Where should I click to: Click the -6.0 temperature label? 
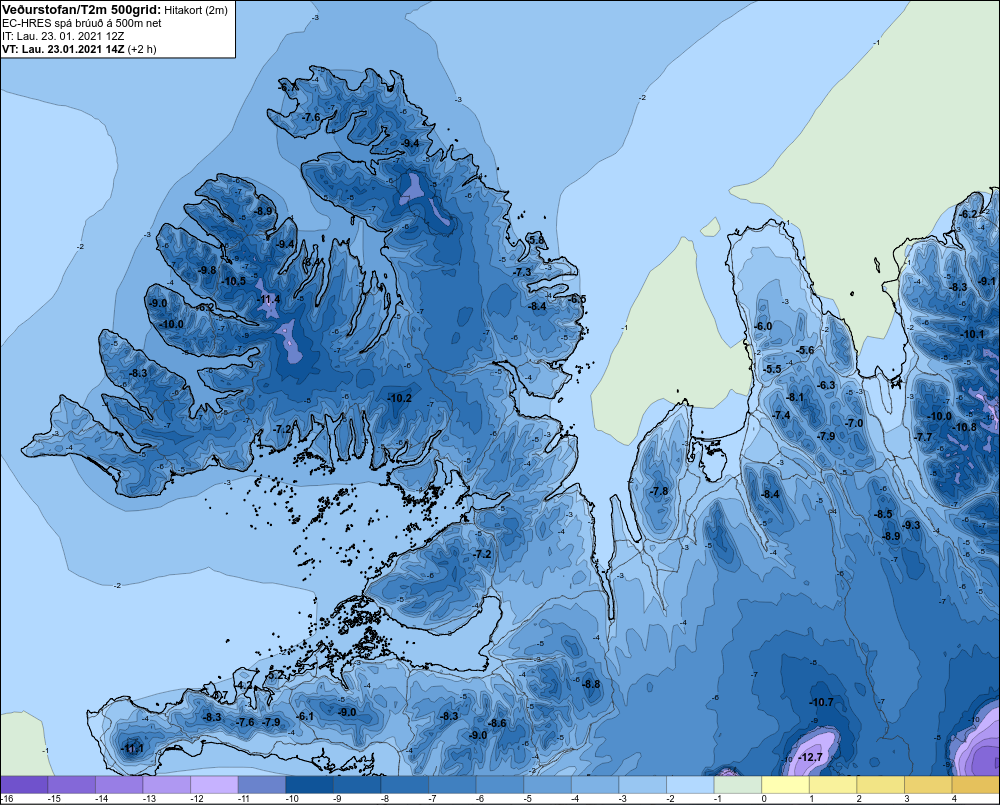pyautogui.click(x=763, y=326)
